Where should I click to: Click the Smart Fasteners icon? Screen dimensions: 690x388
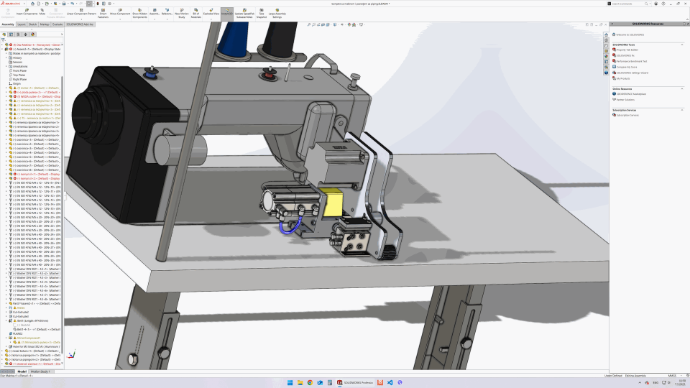click(103, 13)
